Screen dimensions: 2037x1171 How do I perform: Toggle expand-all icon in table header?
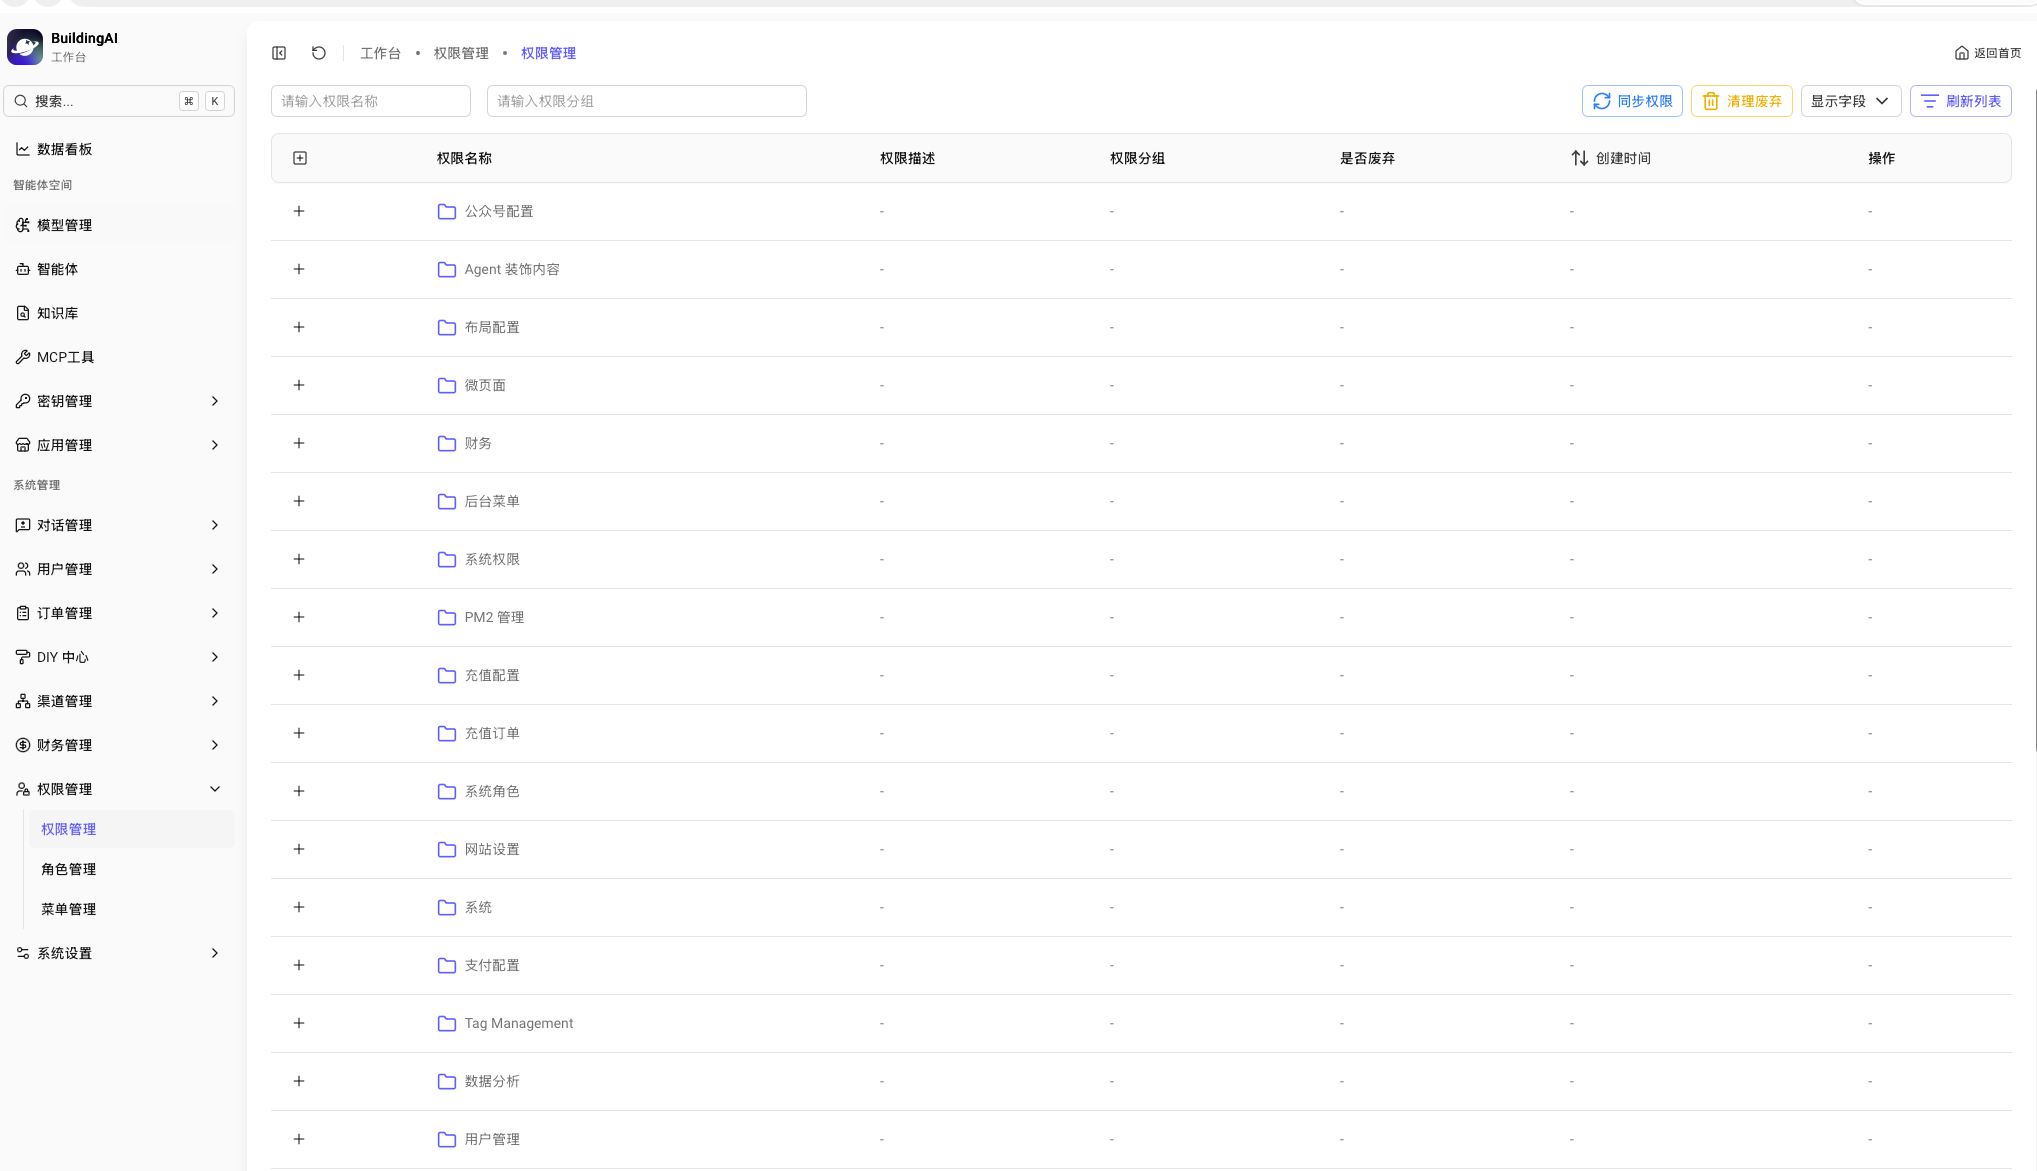coord(300,158)
